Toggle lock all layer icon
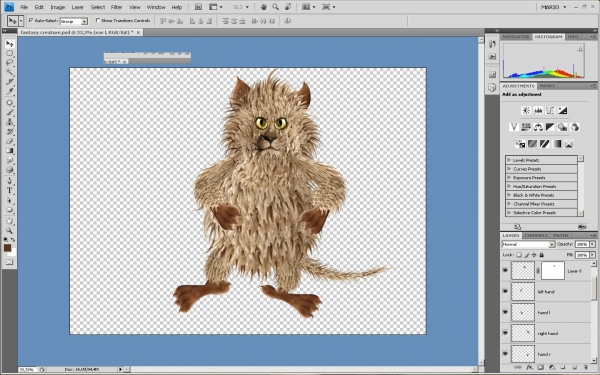Image resolution: width=600 pixels, height=375 pixels. click(541, 255)
